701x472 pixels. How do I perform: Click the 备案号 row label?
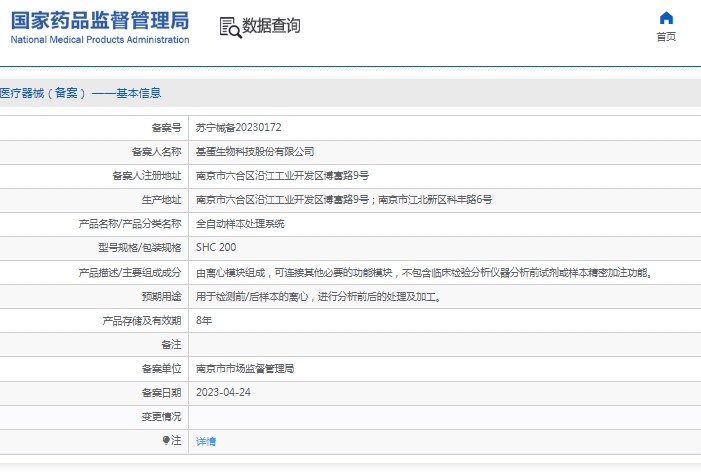pyautogui.click(x=166, y=128)
